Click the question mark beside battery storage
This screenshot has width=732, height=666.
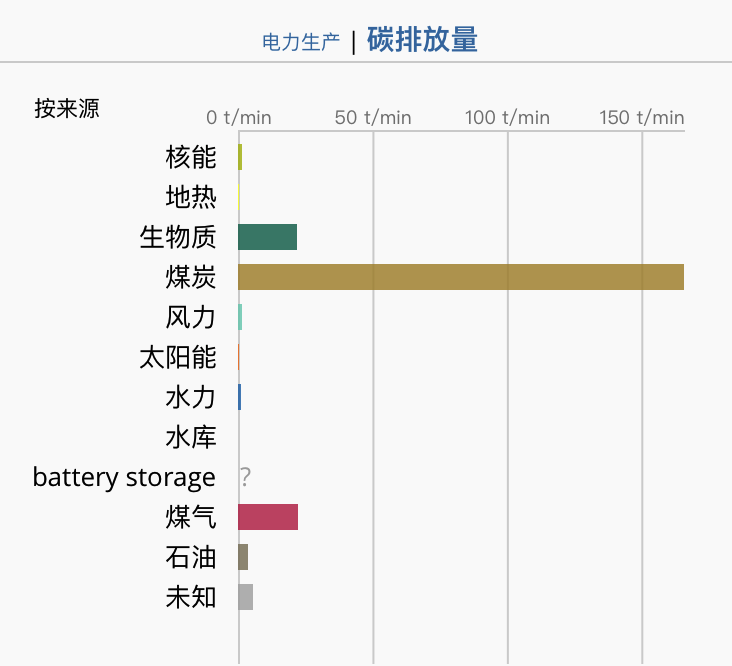(246, 477)
